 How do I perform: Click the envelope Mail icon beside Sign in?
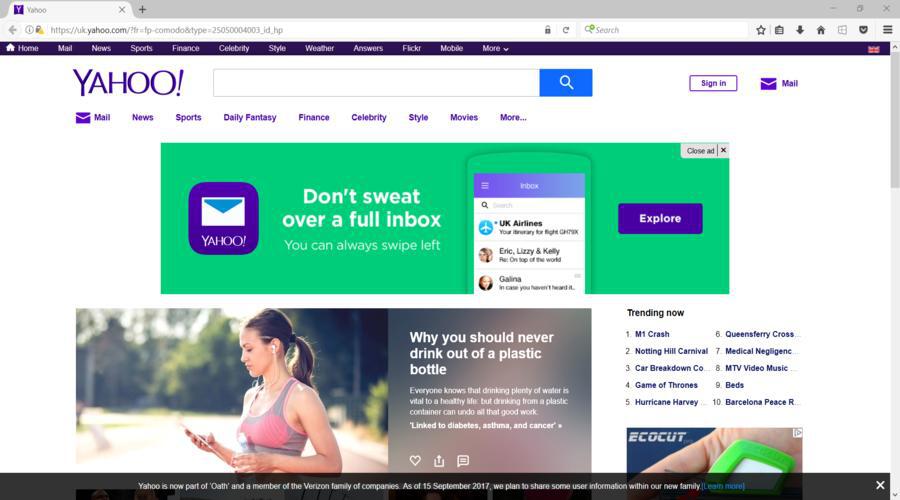click(x=768, y=84)
